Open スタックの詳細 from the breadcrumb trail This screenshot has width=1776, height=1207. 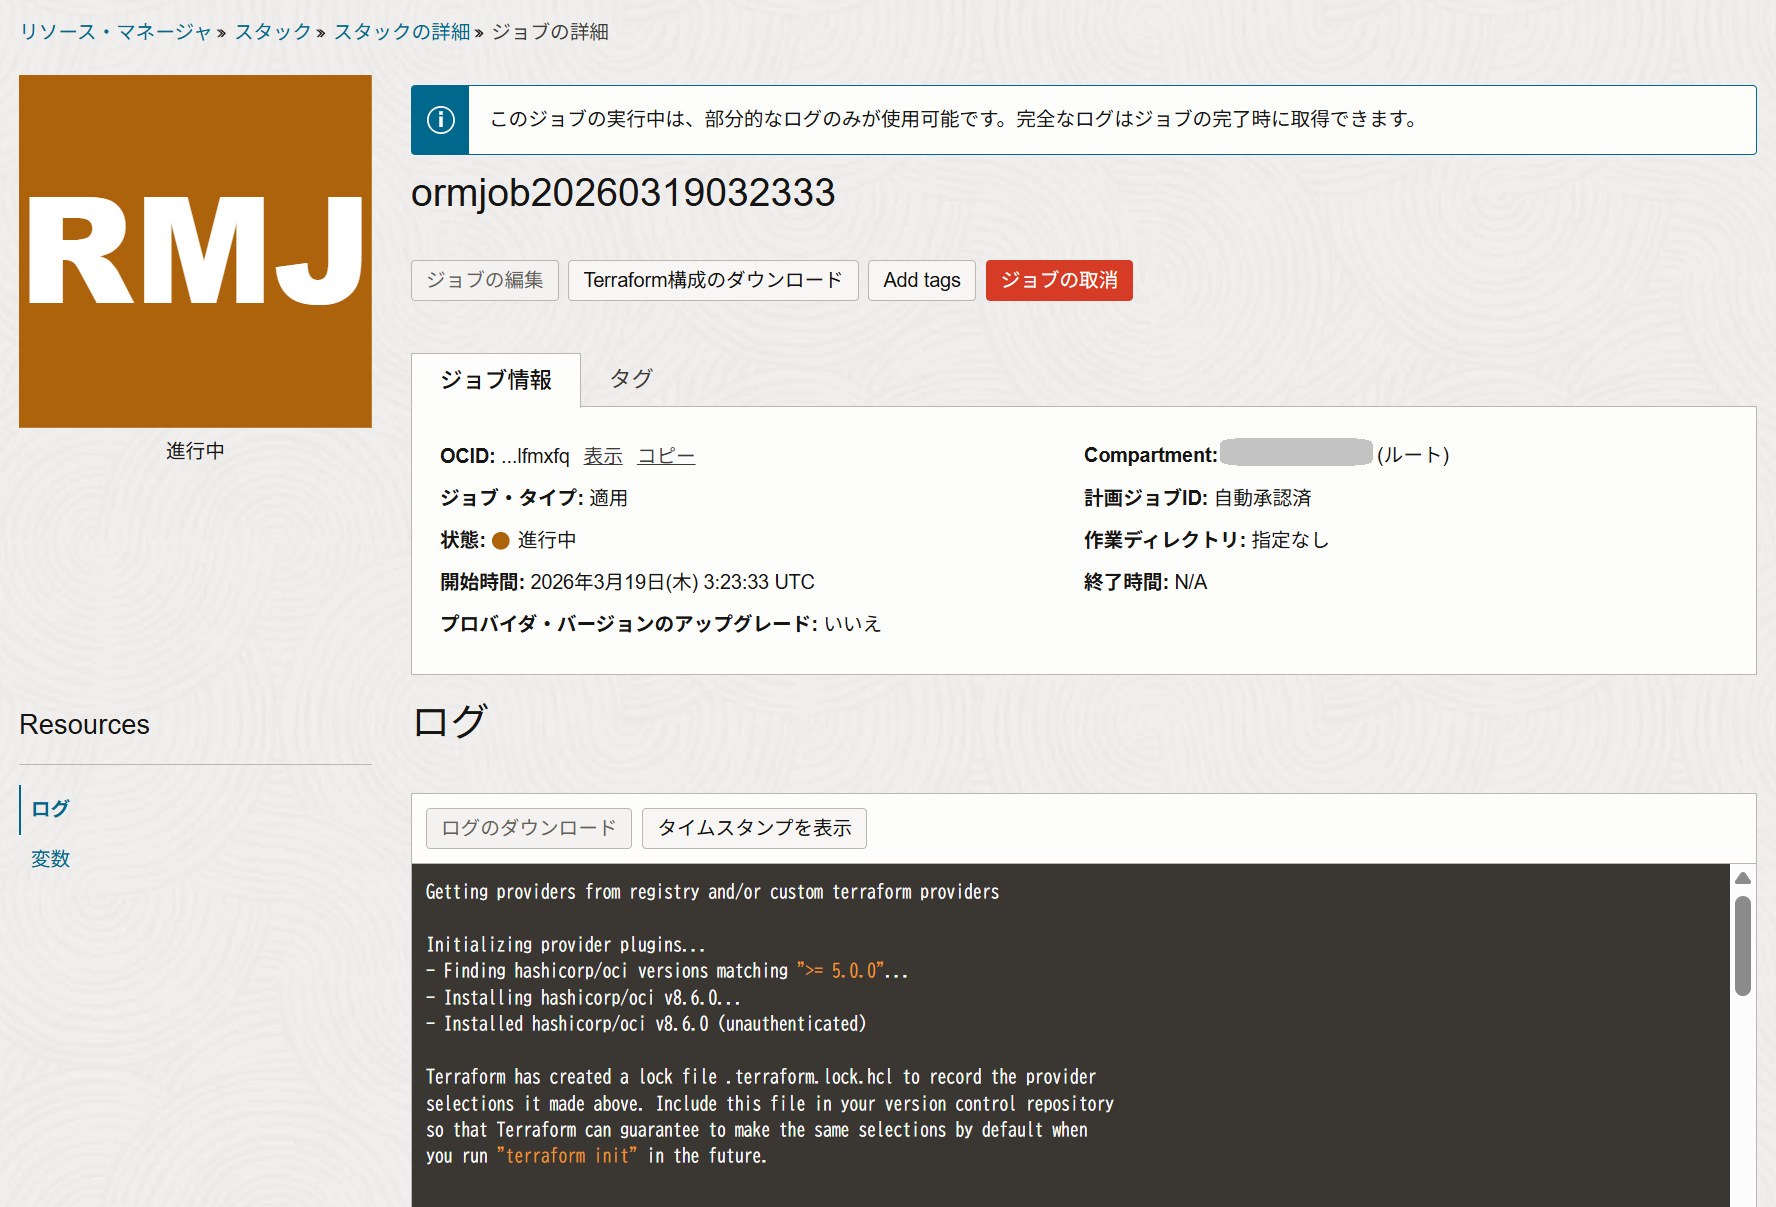400,31
